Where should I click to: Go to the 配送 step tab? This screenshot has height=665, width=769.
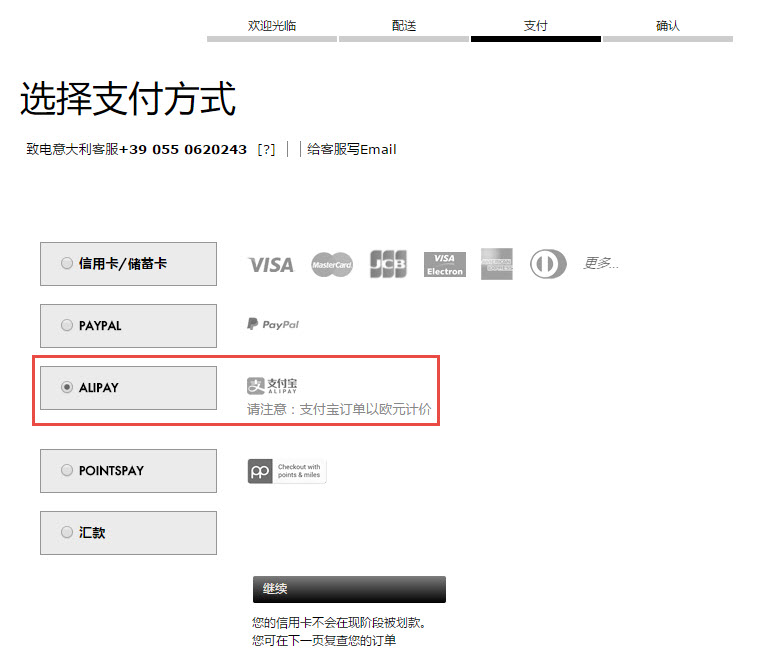[x=404, y=29]
